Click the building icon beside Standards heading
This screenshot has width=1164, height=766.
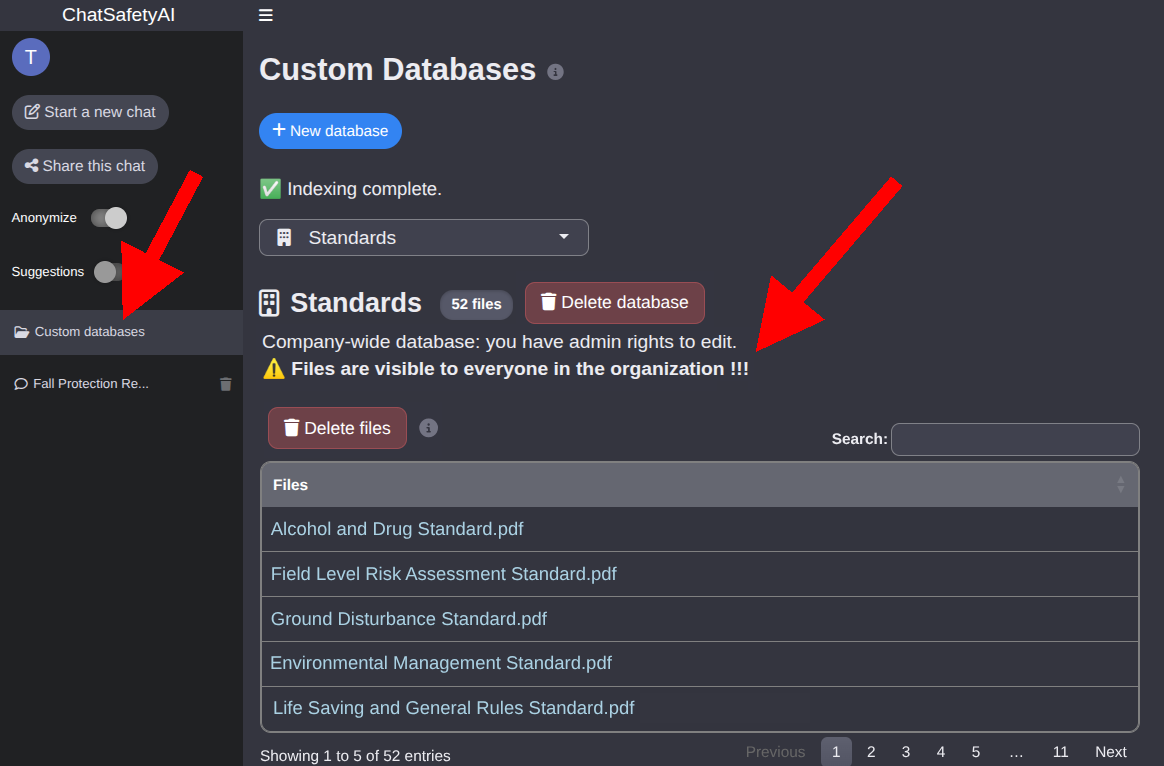pyautogui.click(x=268, y=302)
